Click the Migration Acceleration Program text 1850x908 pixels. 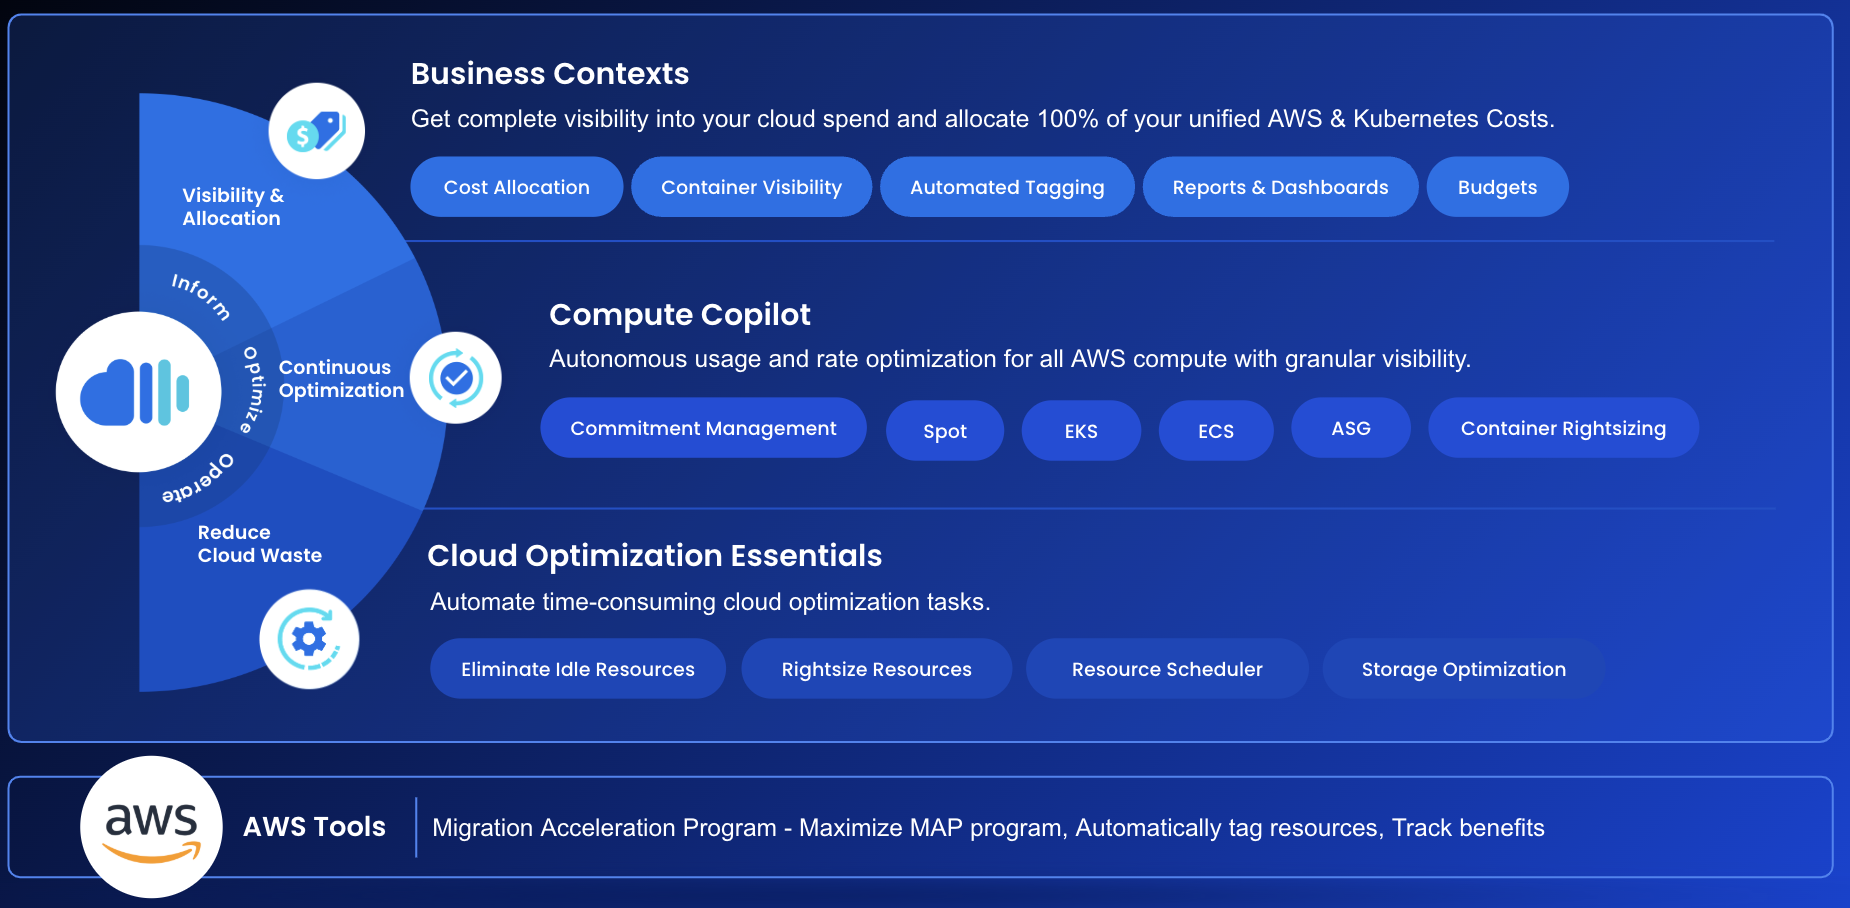988,828
